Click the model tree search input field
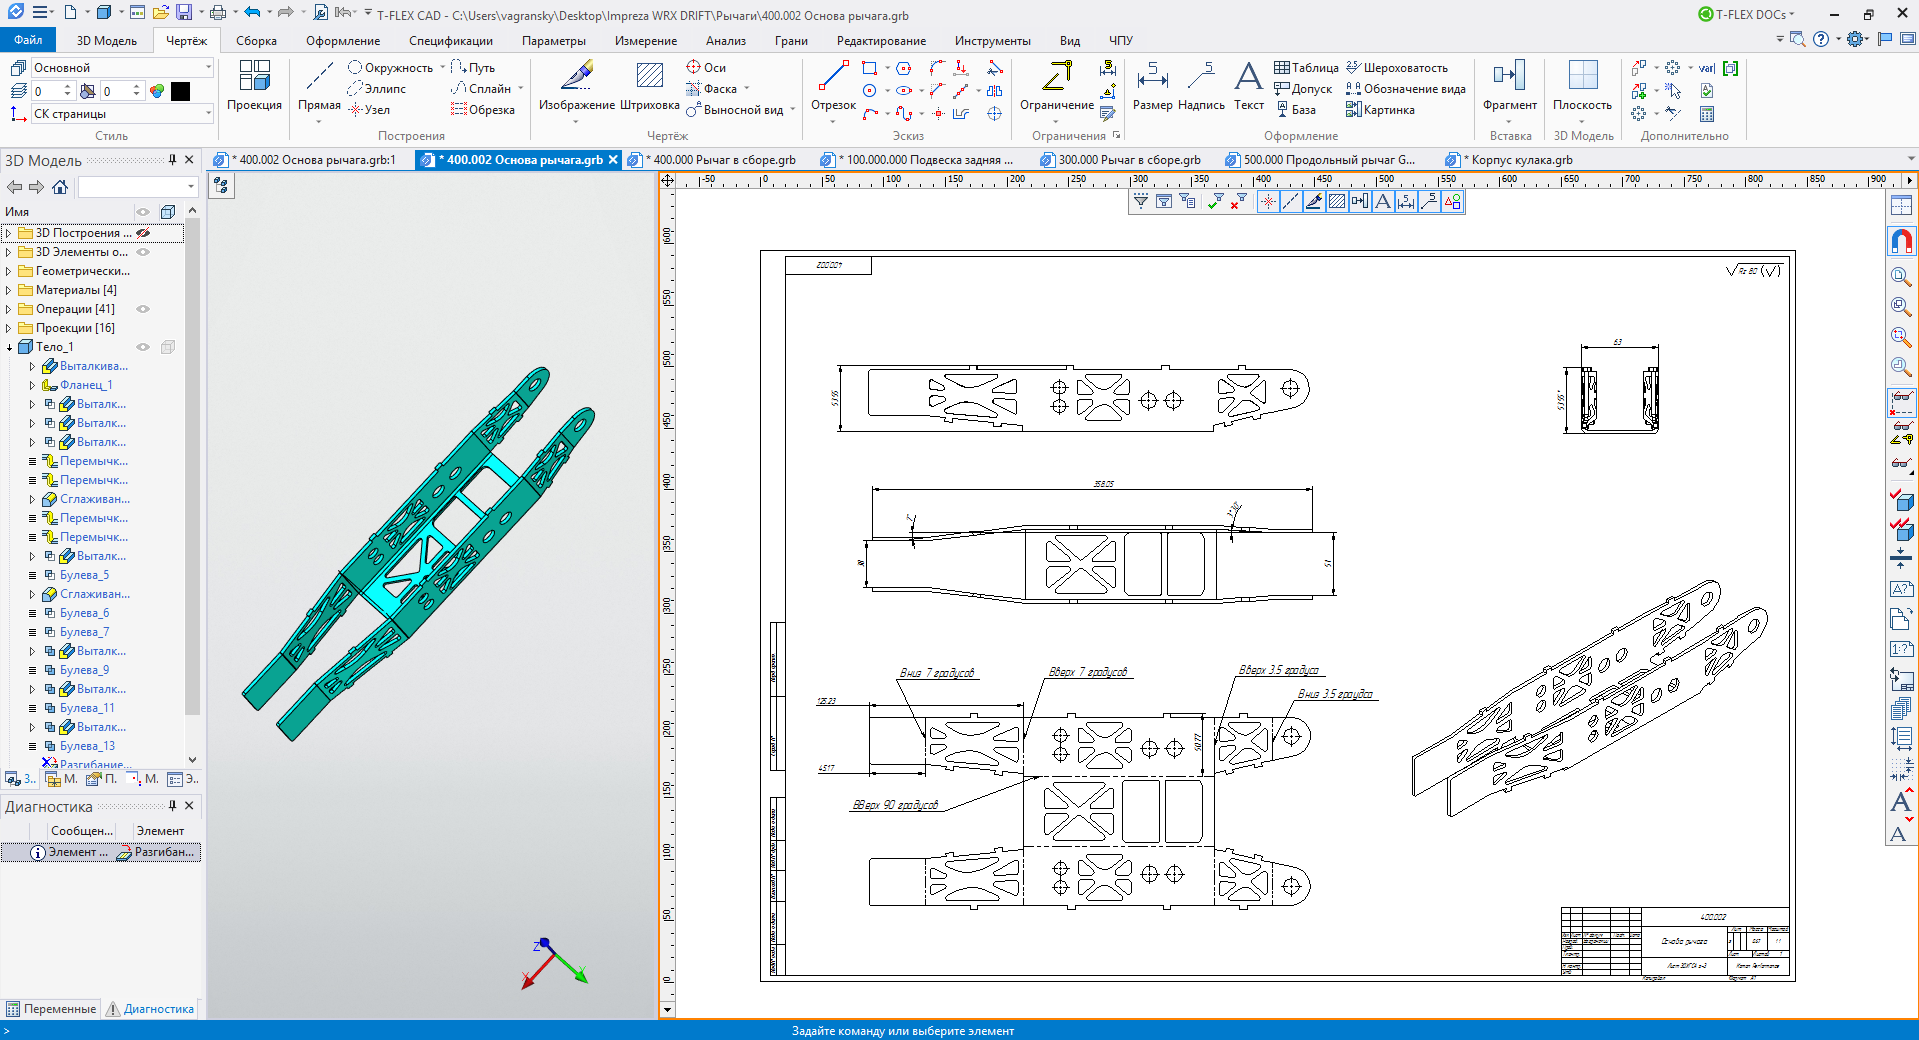 (x=132, y=187)
